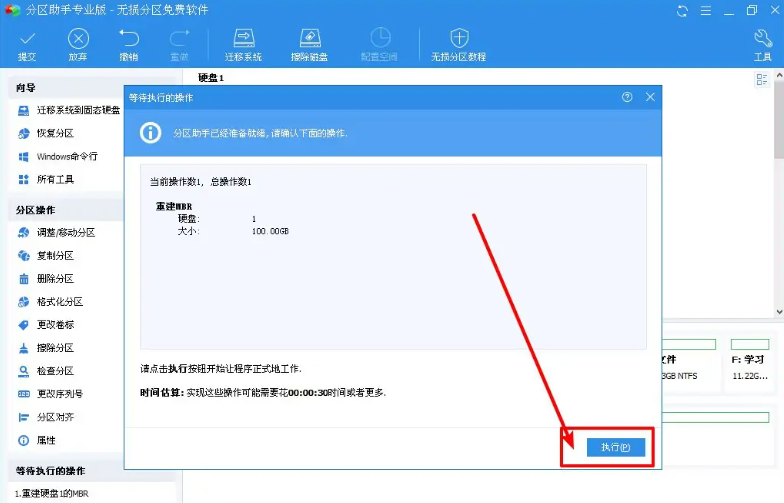Click the help icon in the dialog title bar
The height and width of the screenshot is (503, 784).
(627, 97)
